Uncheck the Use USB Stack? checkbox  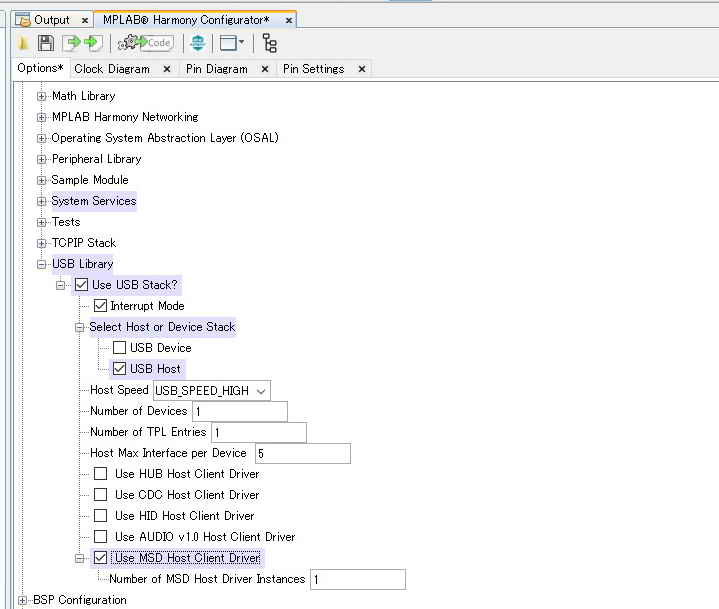[x=81, y=285]
